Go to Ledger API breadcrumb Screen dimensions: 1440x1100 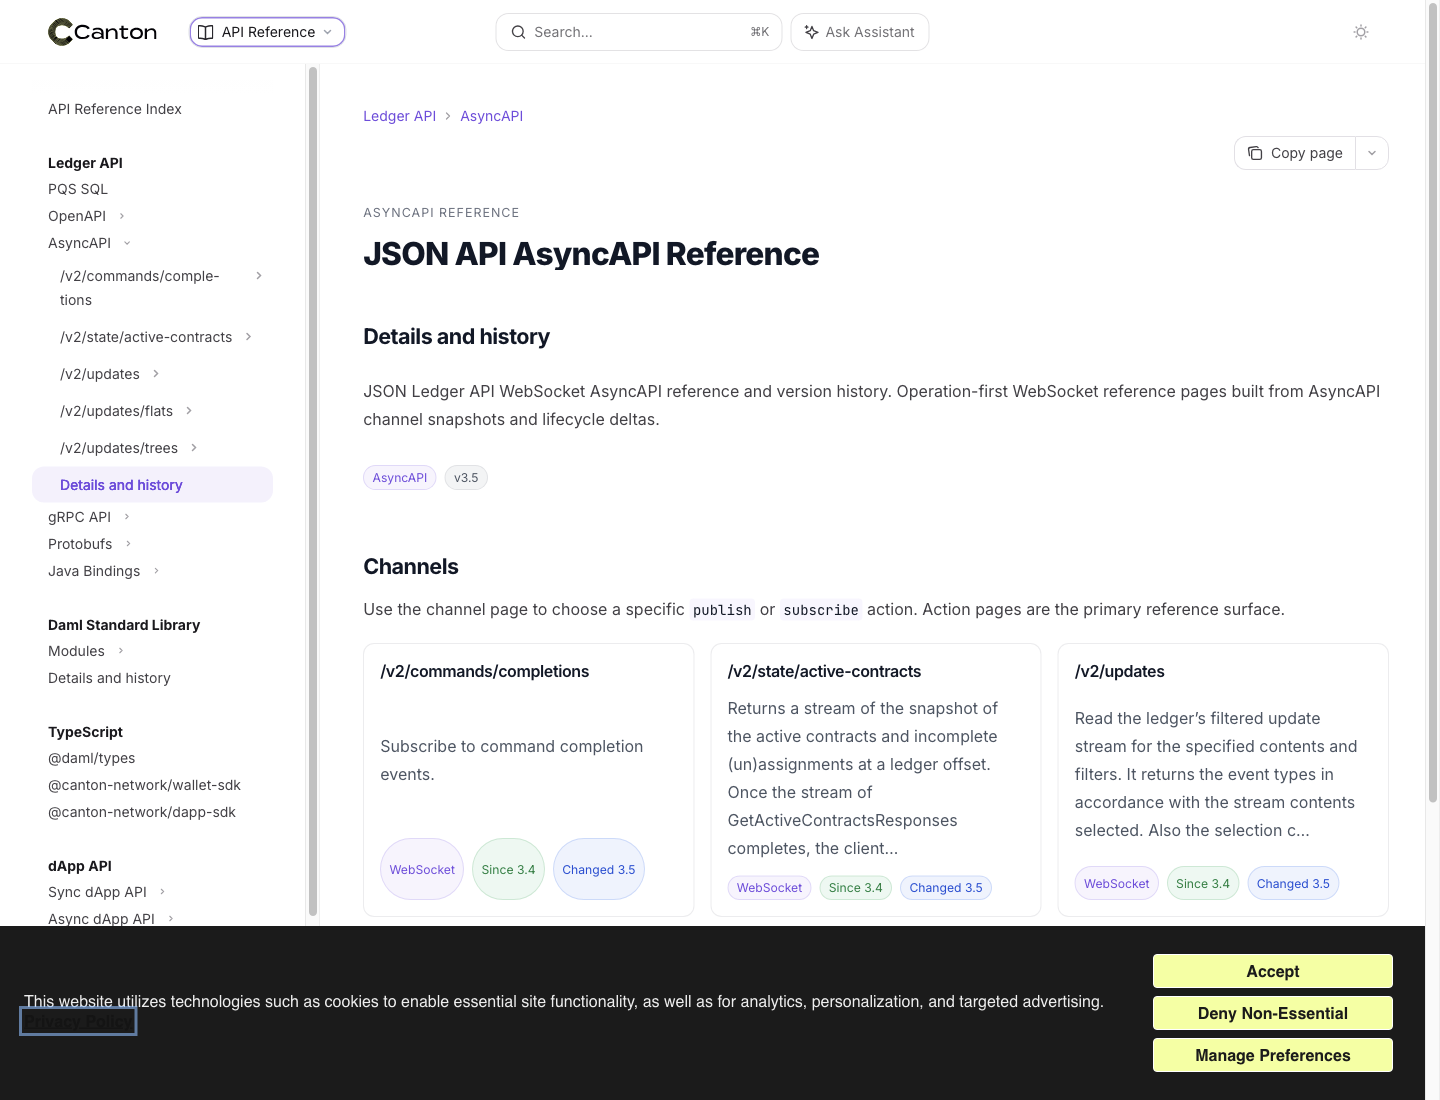click(x=399, y=116)
